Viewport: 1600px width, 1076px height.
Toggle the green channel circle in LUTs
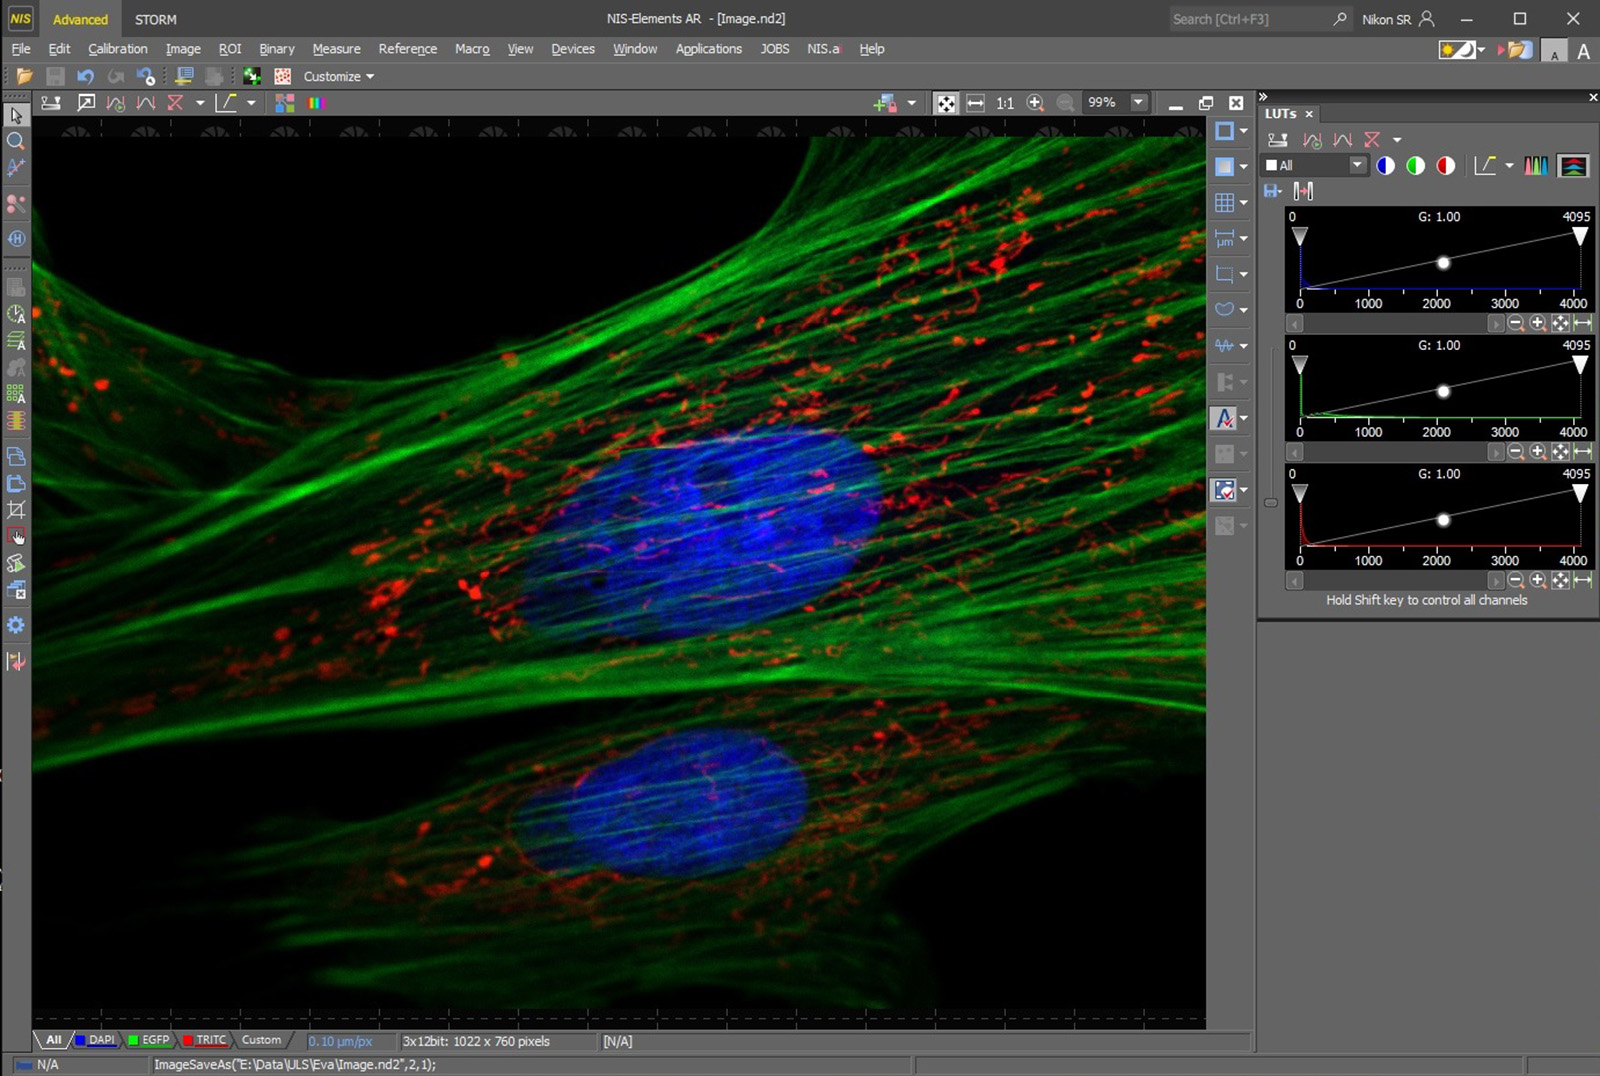pyautogui.click(x=1415, y=166)
